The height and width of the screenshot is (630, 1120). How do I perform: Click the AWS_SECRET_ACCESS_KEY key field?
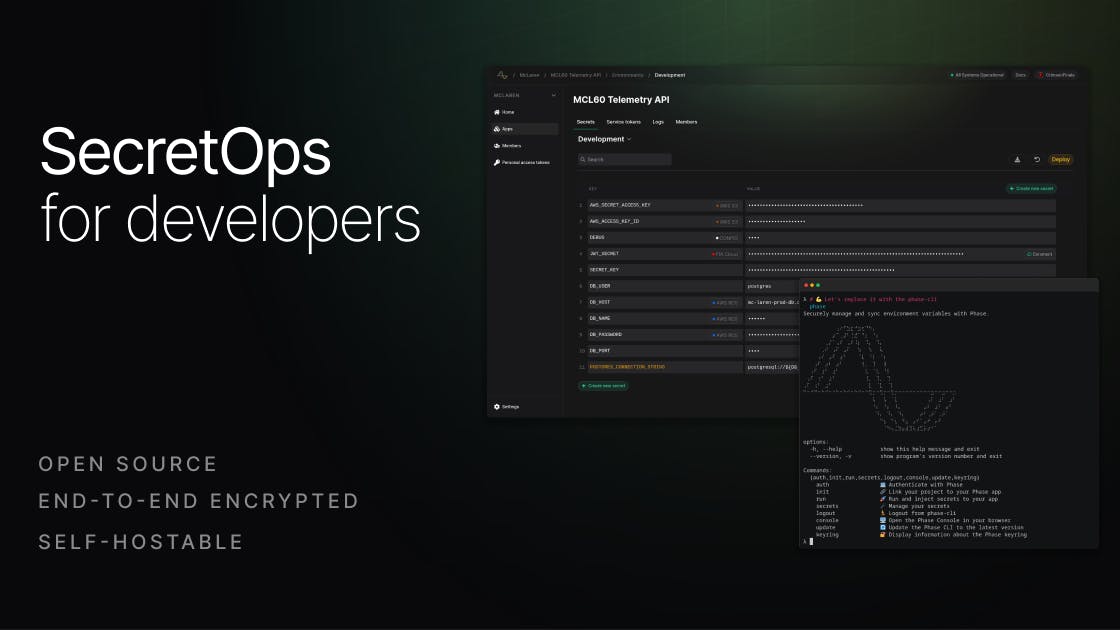pyautogui.click(x=664, y=206)
